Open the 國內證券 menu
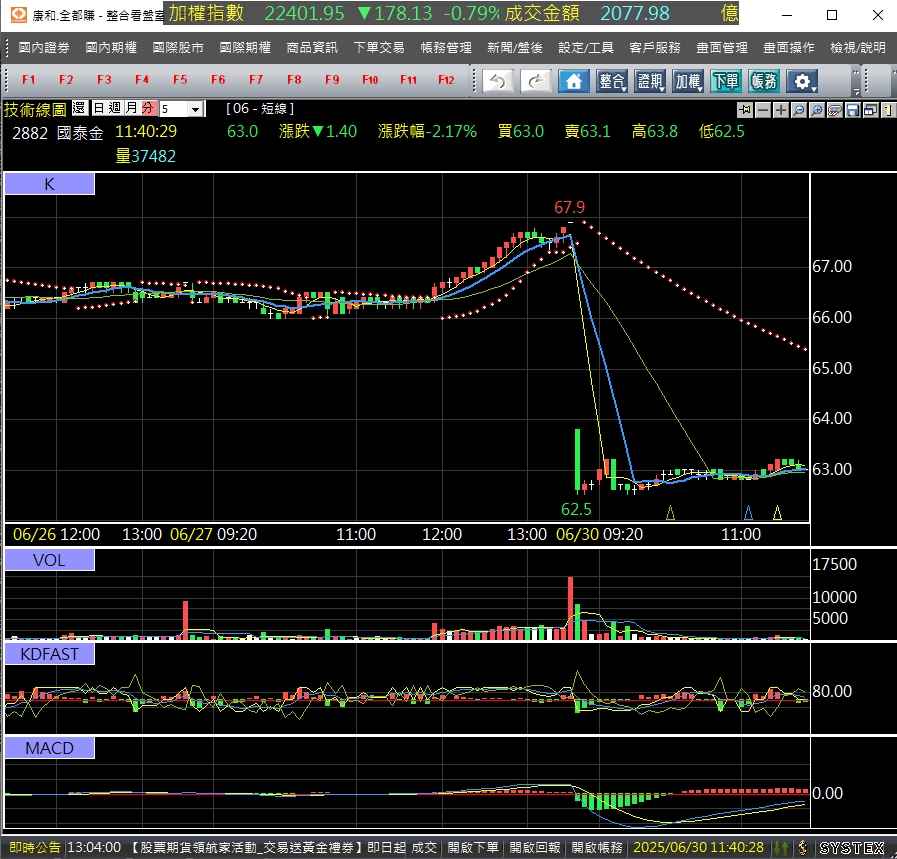This screenshot has width=897, height=859. pos(44,48)
